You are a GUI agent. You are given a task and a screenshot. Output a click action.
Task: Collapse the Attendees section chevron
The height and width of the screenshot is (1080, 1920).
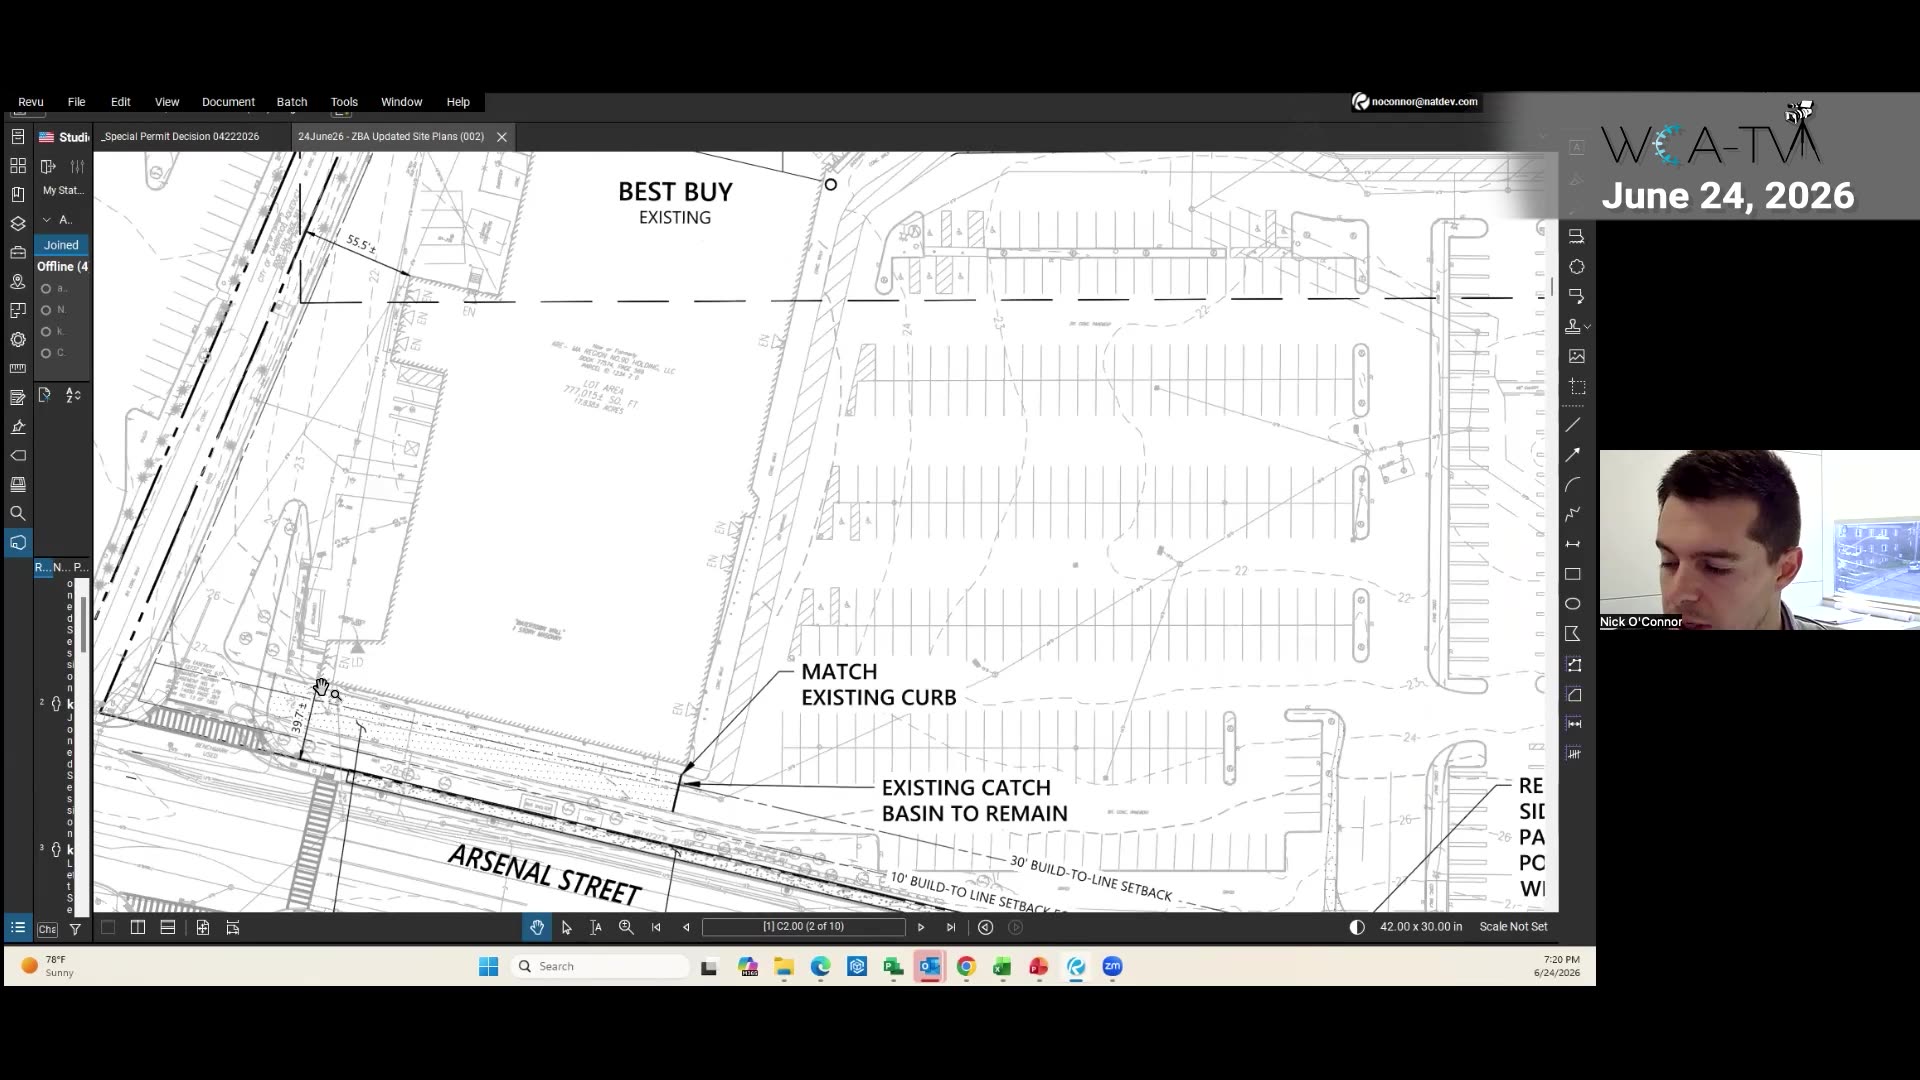click(x=46, y=220)
